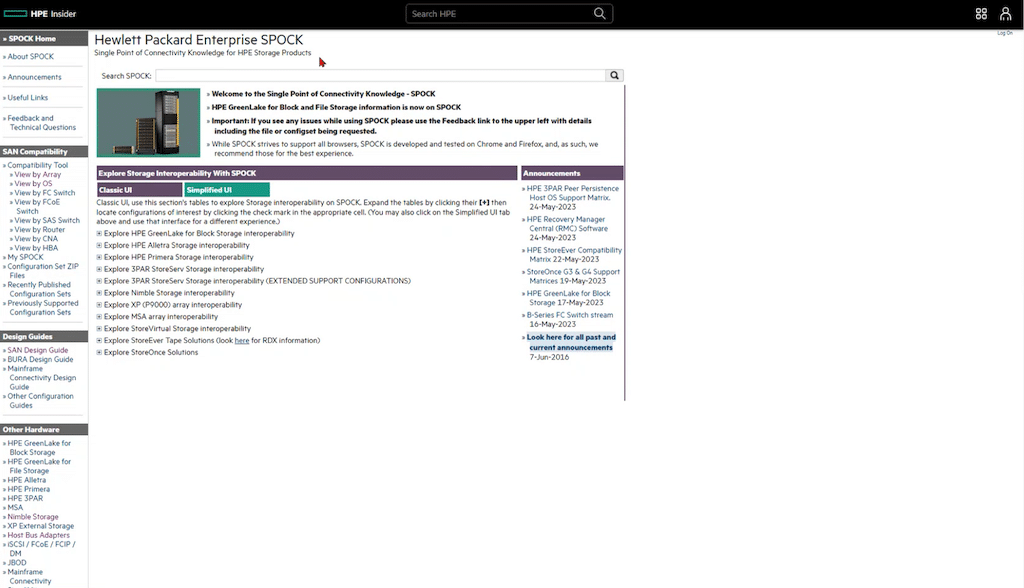Select View by FCoE Switch
Viewport: 1024px width, 588px height.
[x=37, y=206]
